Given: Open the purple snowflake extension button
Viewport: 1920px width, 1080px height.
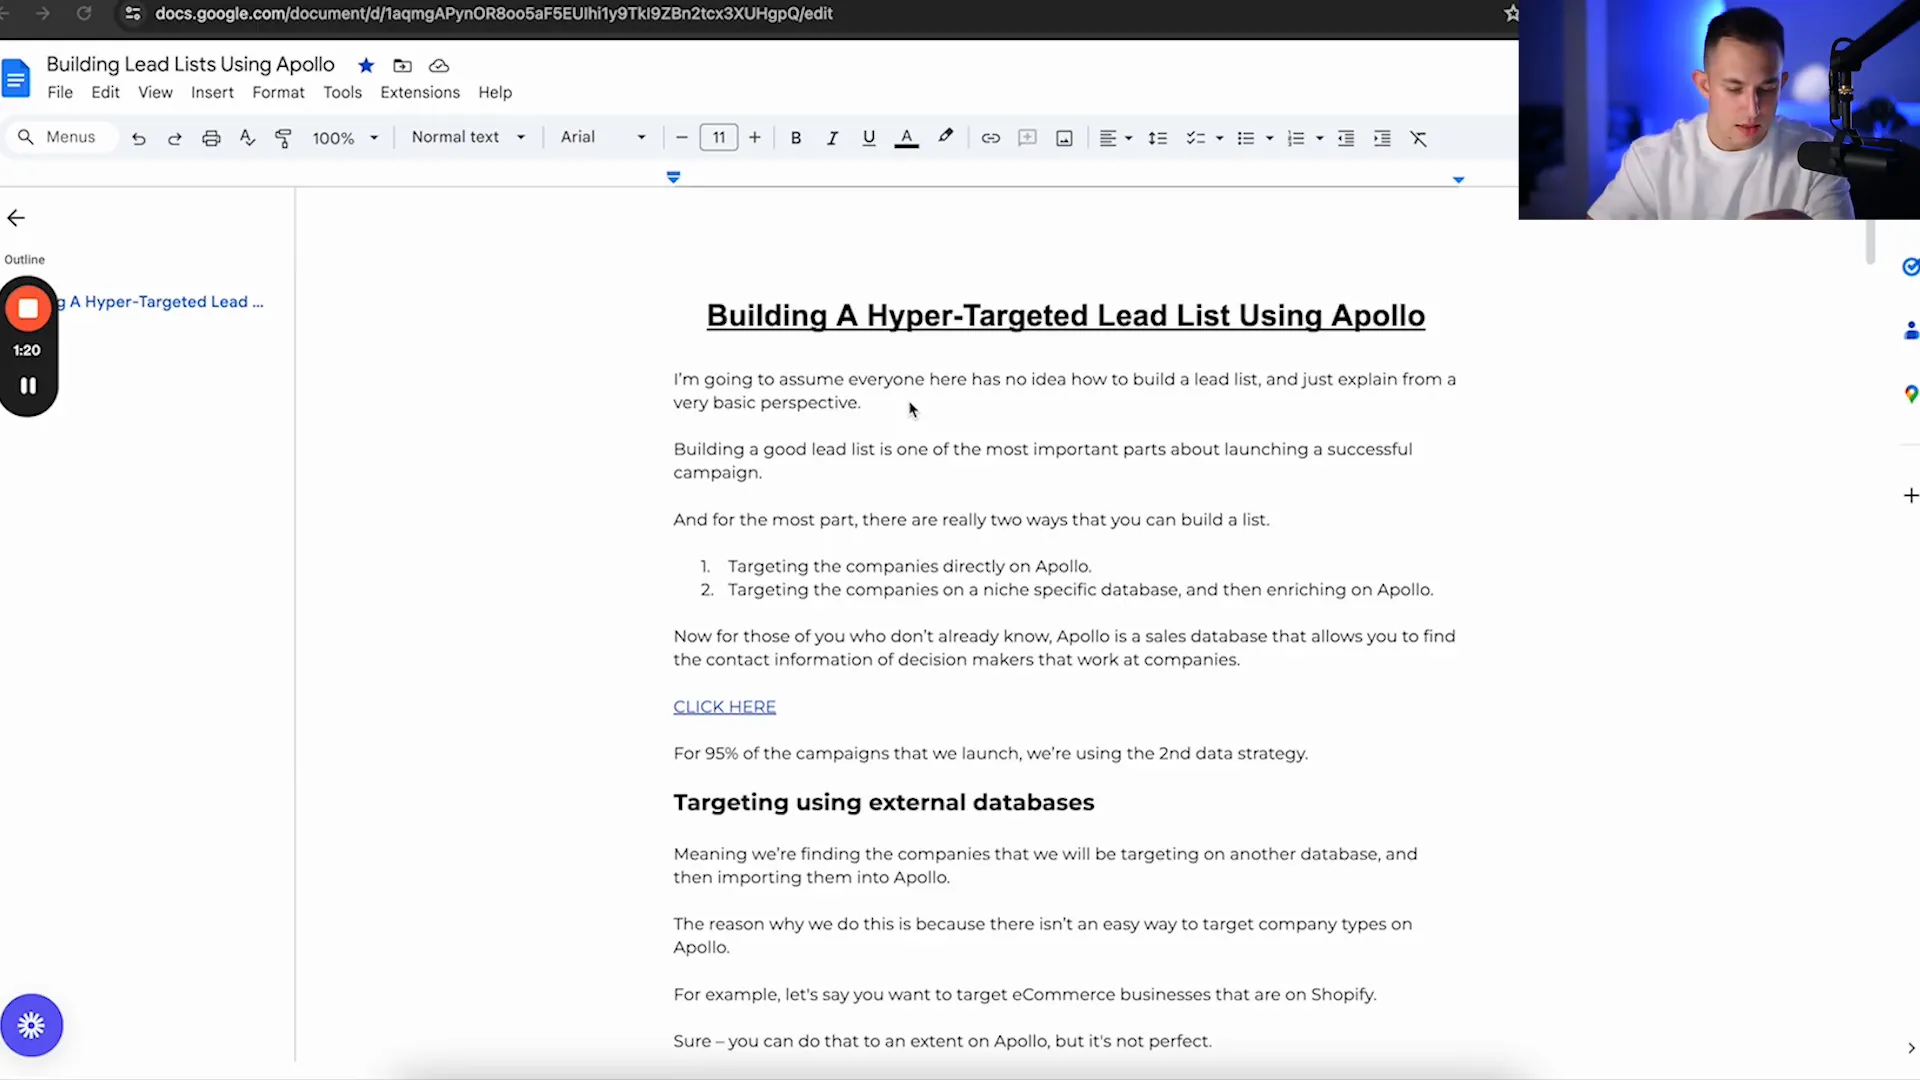Looking at the screenshot, I should click(31, 1025).
